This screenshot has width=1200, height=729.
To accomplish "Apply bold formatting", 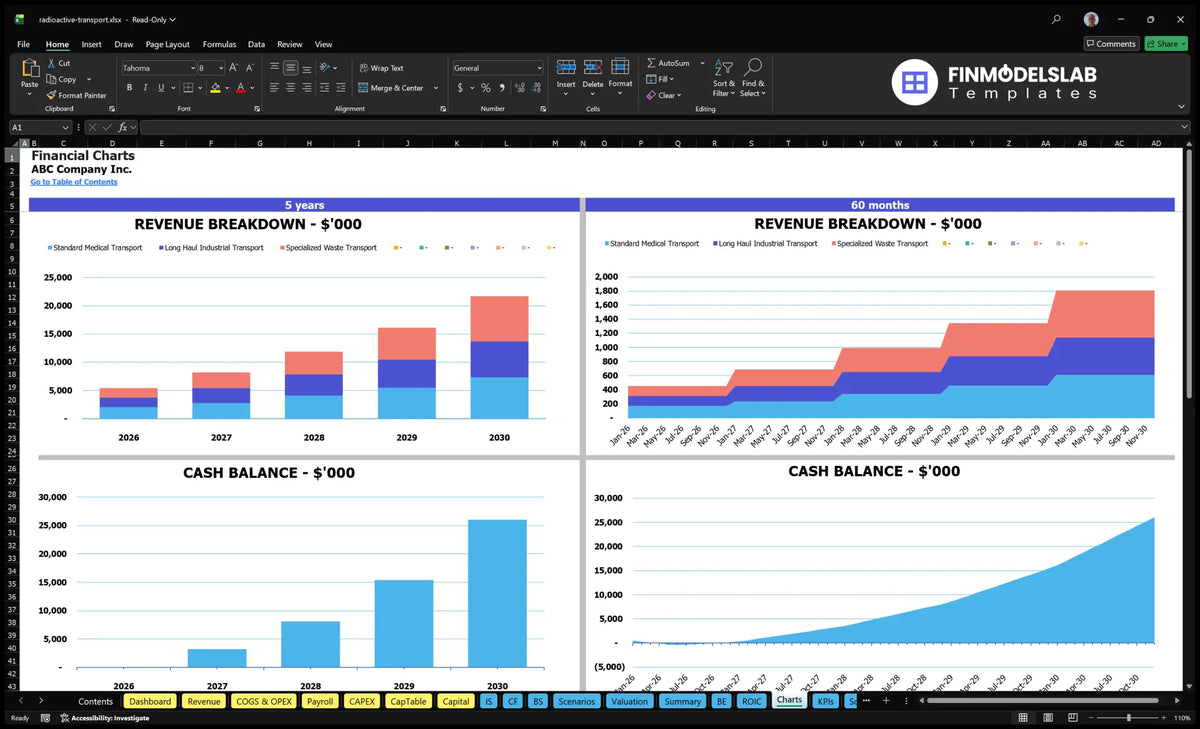I will pyautogui.click(x=130, y=88).
